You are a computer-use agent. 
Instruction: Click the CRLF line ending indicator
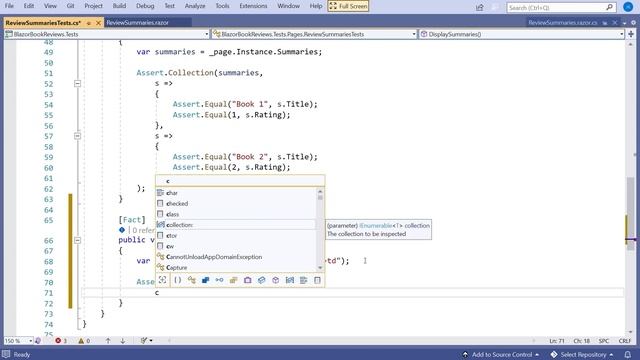(624, 340)
